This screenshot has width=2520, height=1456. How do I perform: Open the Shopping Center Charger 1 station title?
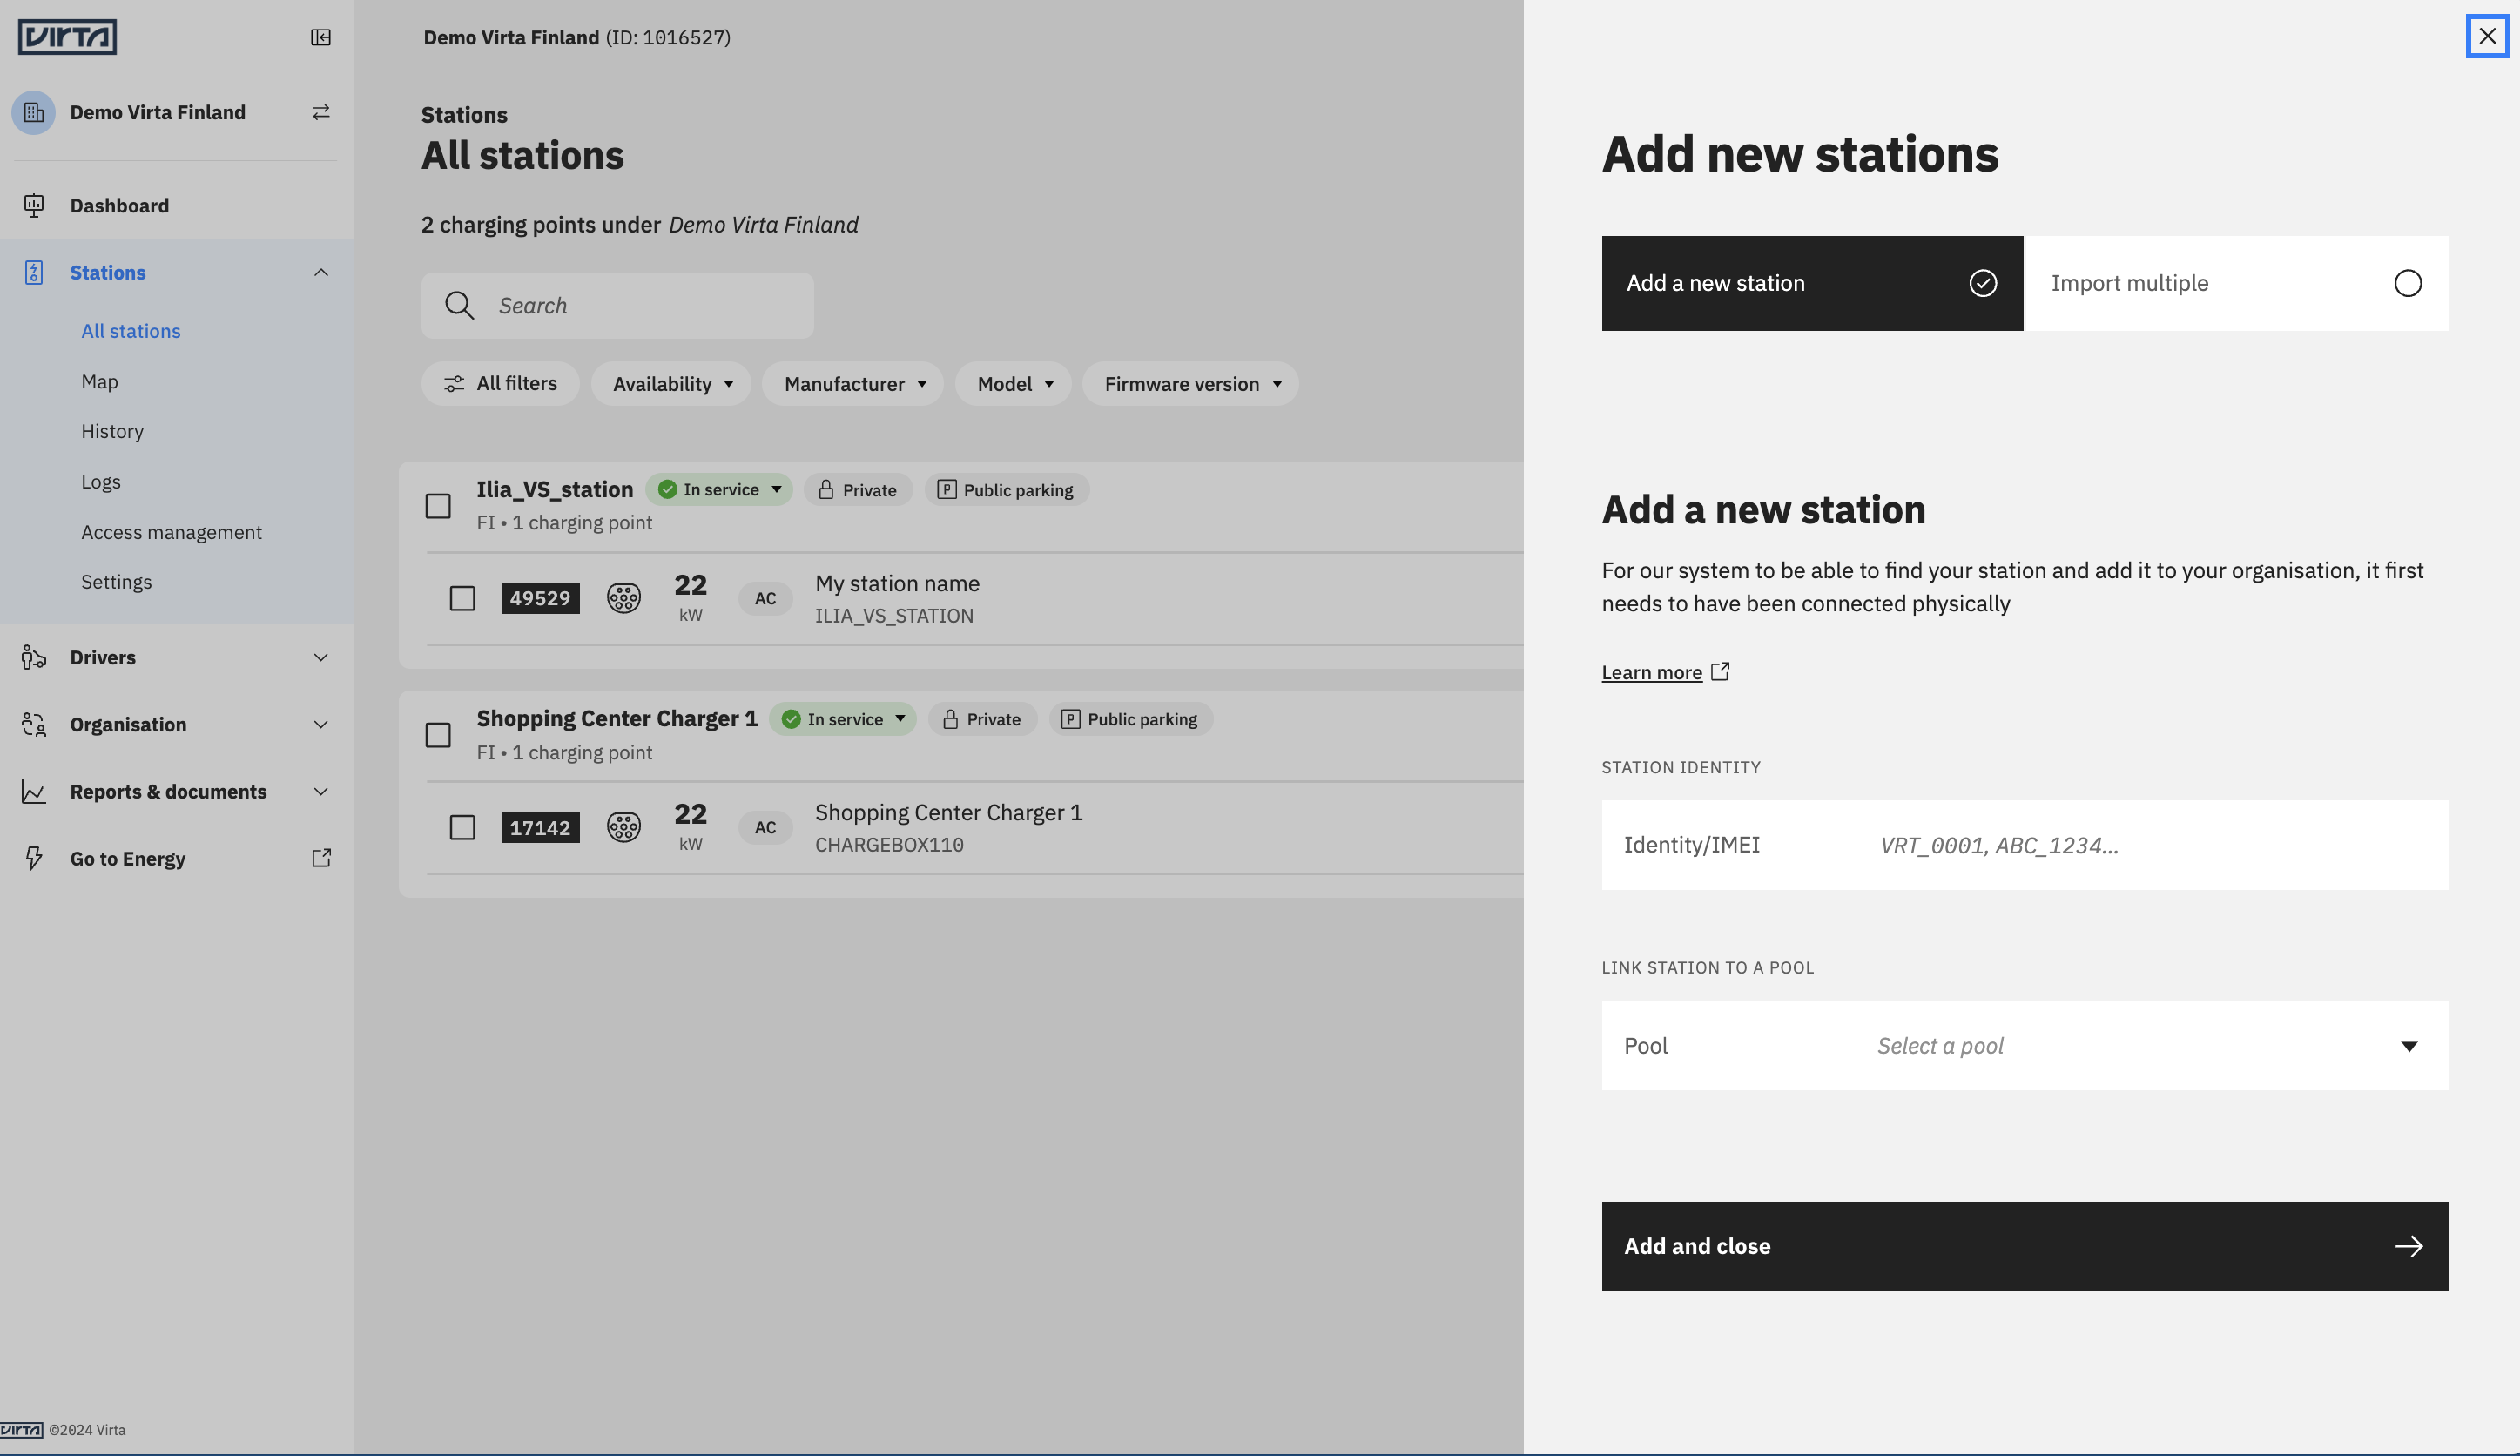click(617, 718)
